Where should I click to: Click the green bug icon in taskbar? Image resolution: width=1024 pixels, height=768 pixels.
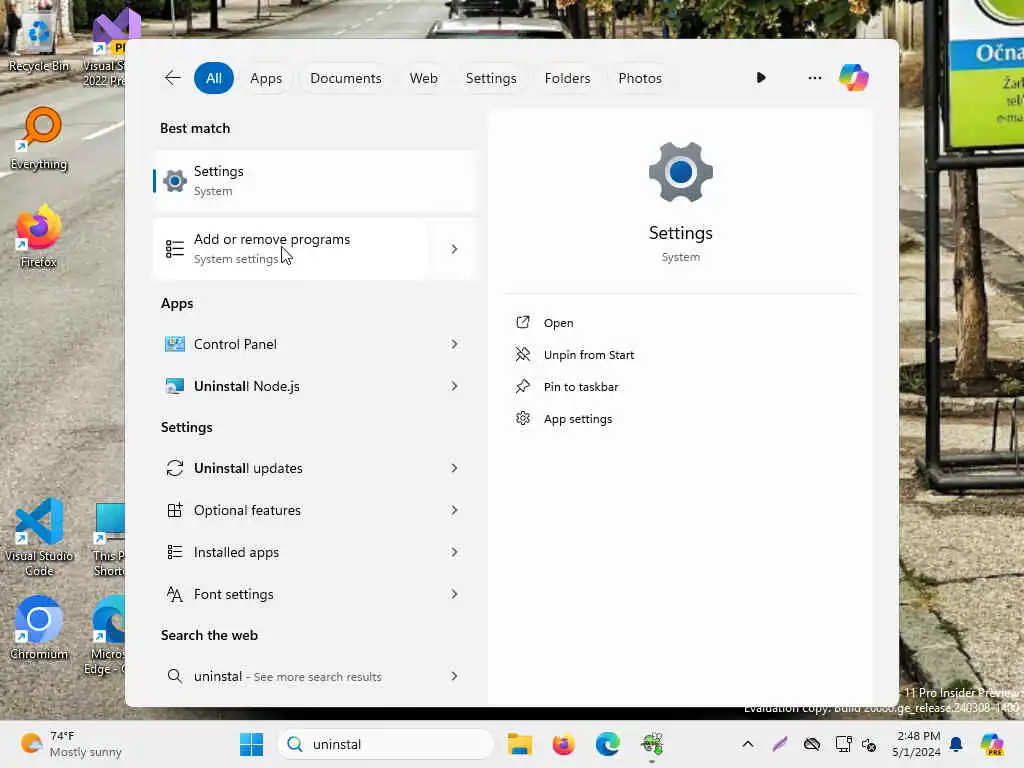[652, 744]
